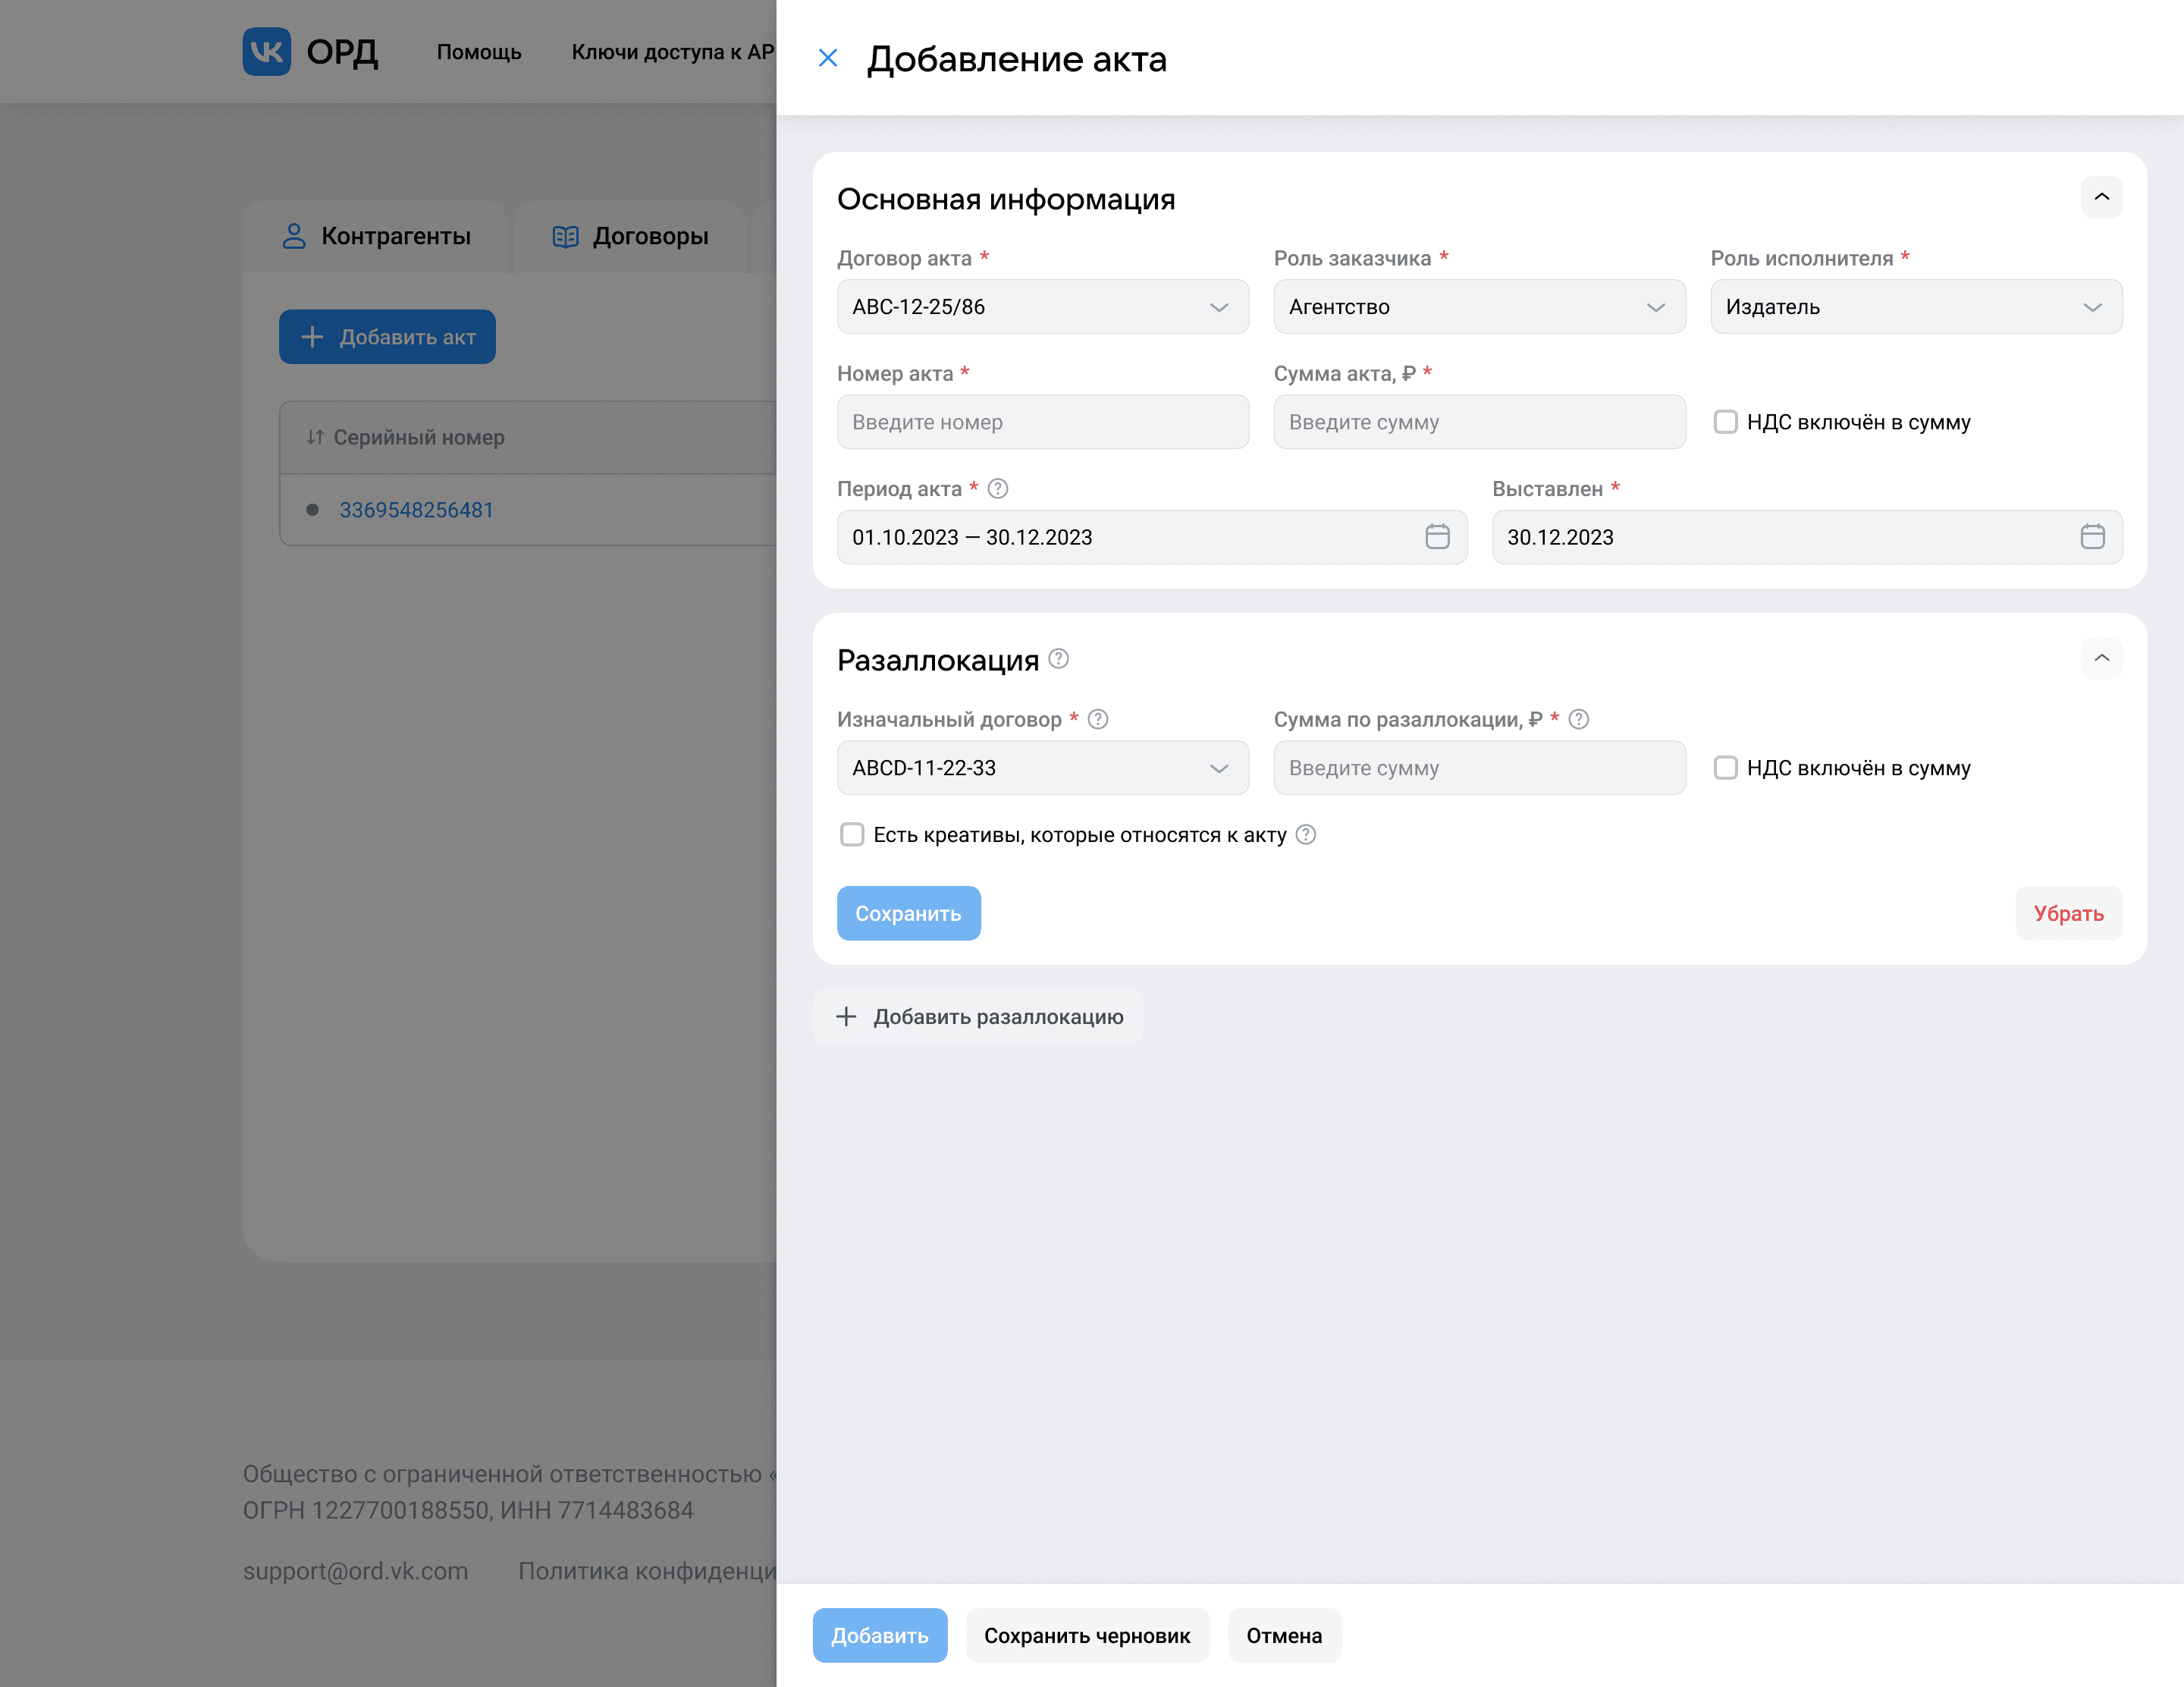Open the calendar icon in Период акта field
2184x1687 pixels.
coord(1436,537)
